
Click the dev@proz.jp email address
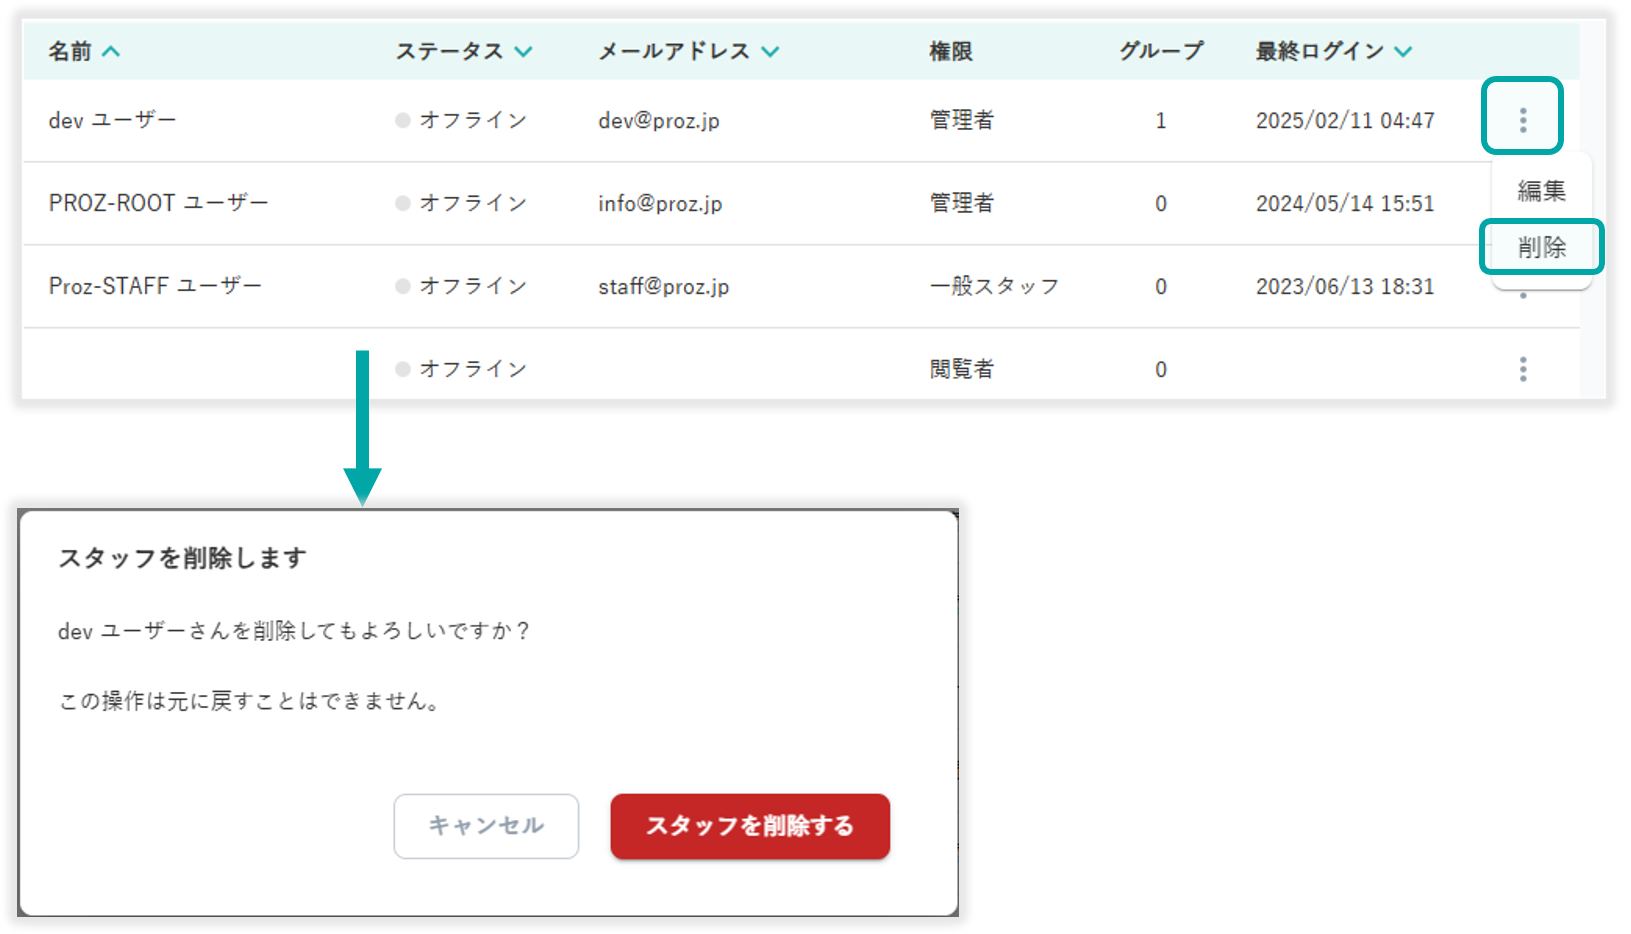click(x=659, y=121)
